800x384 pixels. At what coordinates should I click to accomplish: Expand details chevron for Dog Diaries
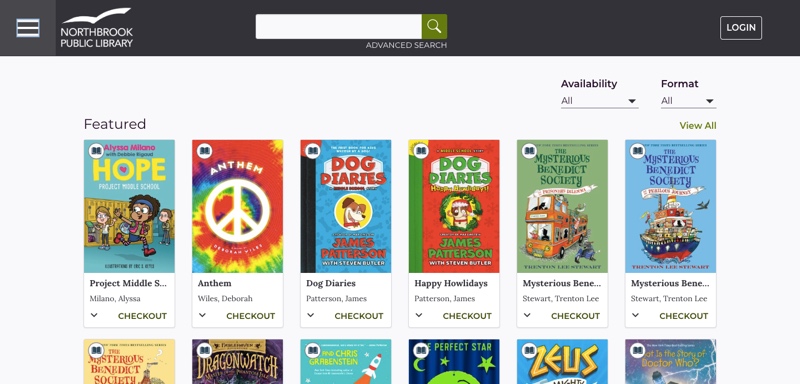tap(310, 315)
